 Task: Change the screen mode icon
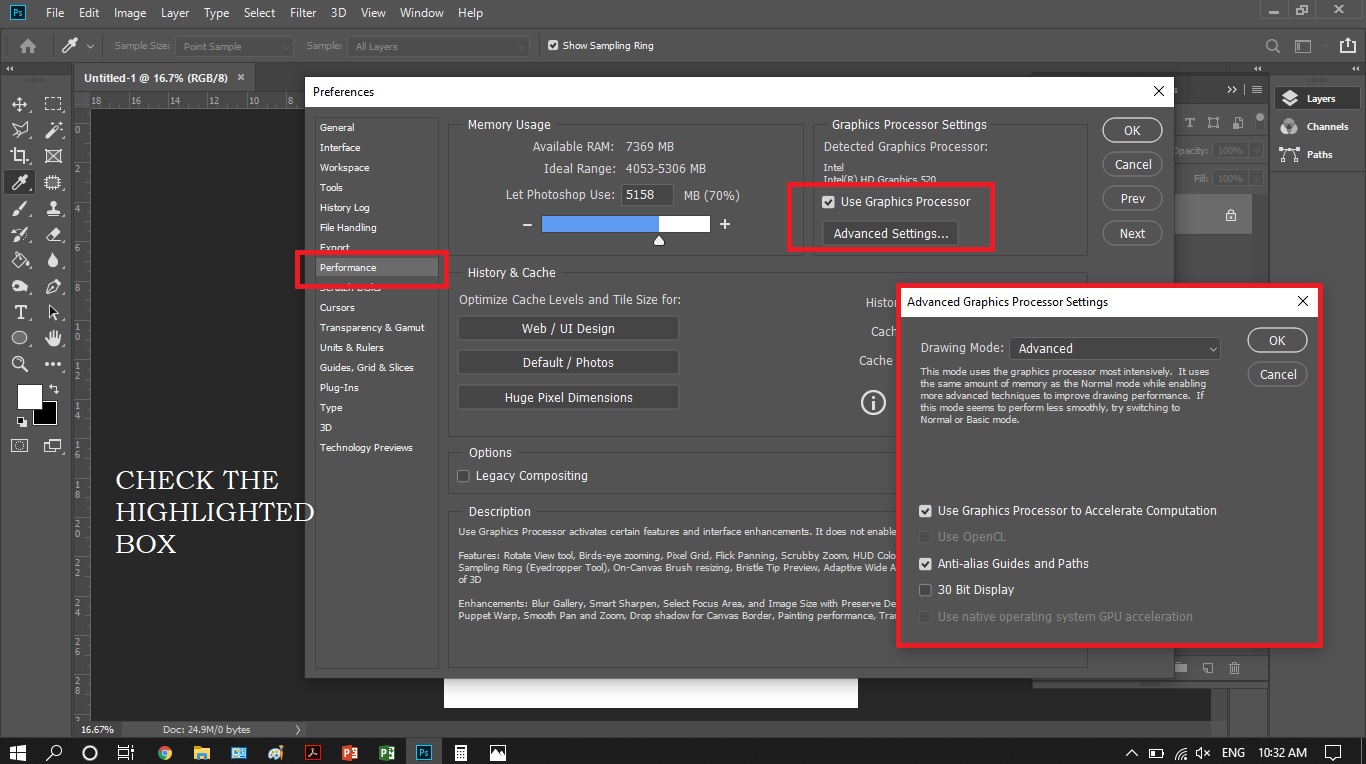[53, 446]
